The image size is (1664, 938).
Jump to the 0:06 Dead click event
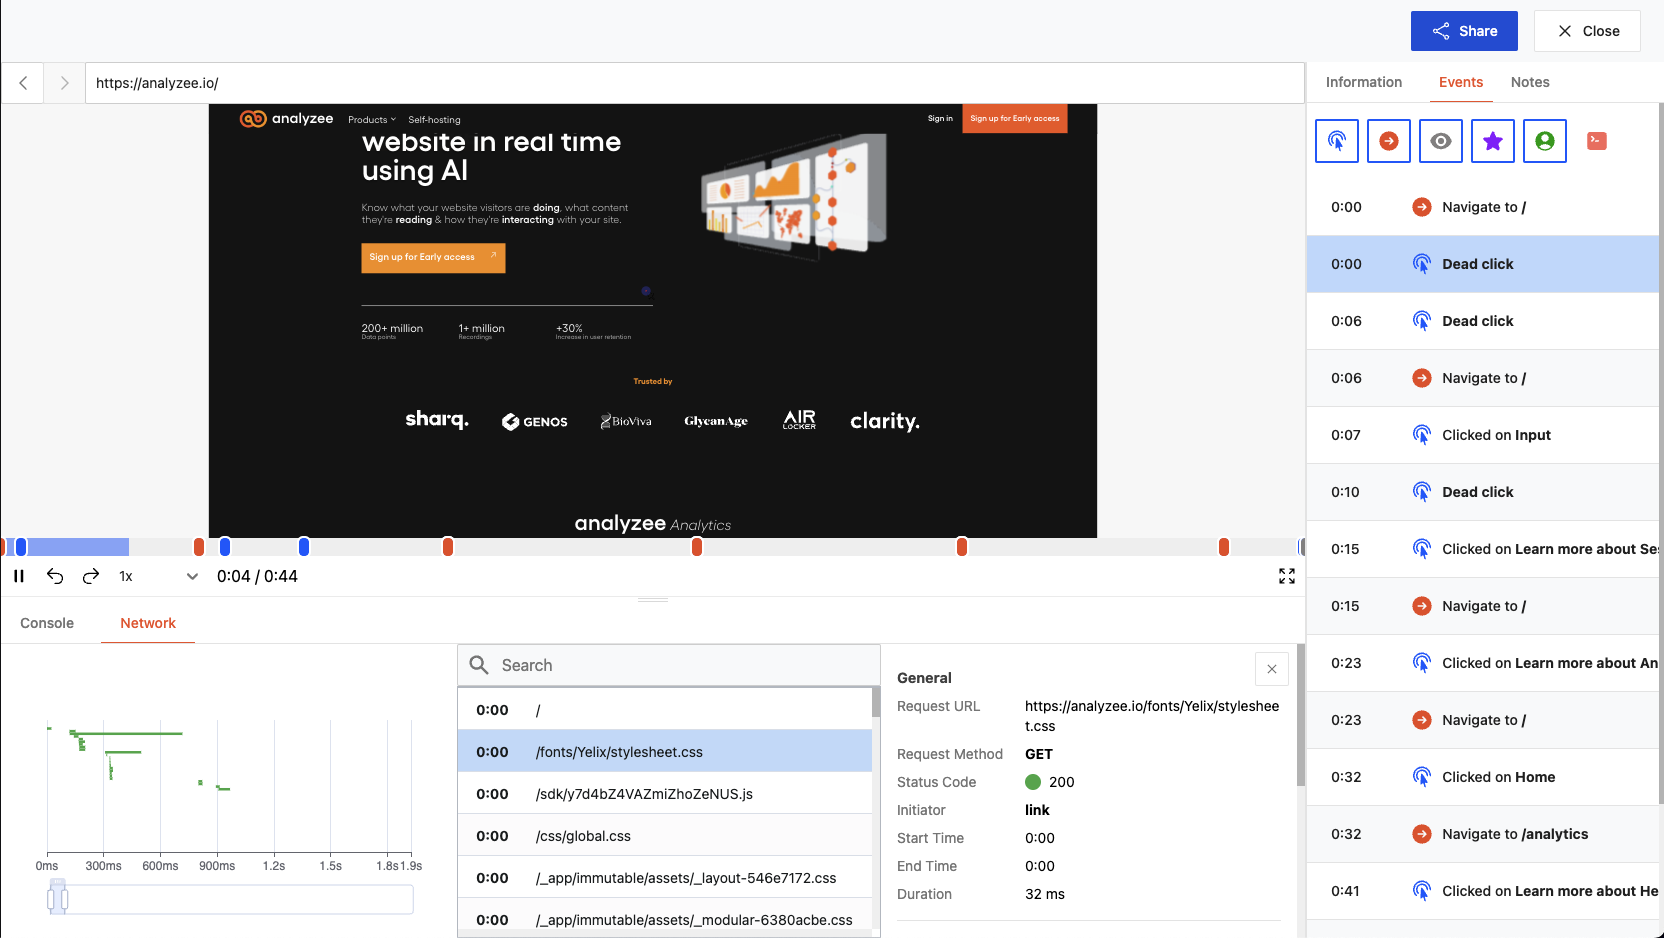click(x=1483, y=321)
